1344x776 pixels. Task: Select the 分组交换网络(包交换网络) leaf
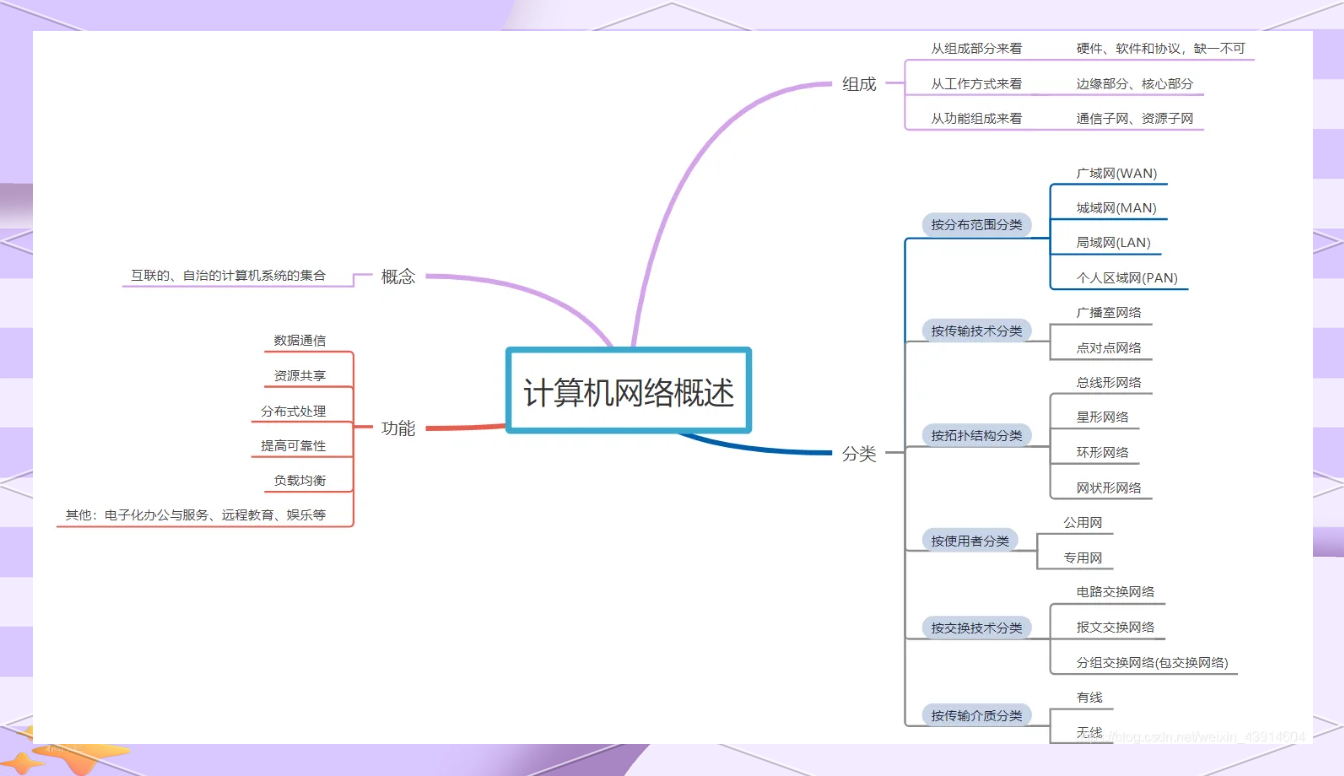(x=1152, y=662)
